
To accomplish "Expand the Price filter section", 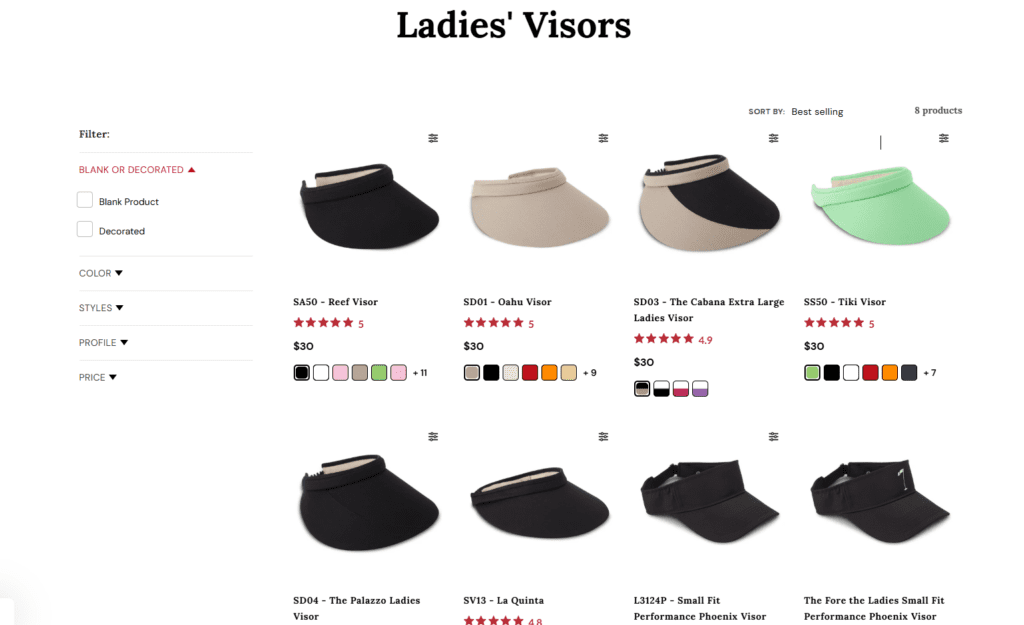I will pos(98,377).
